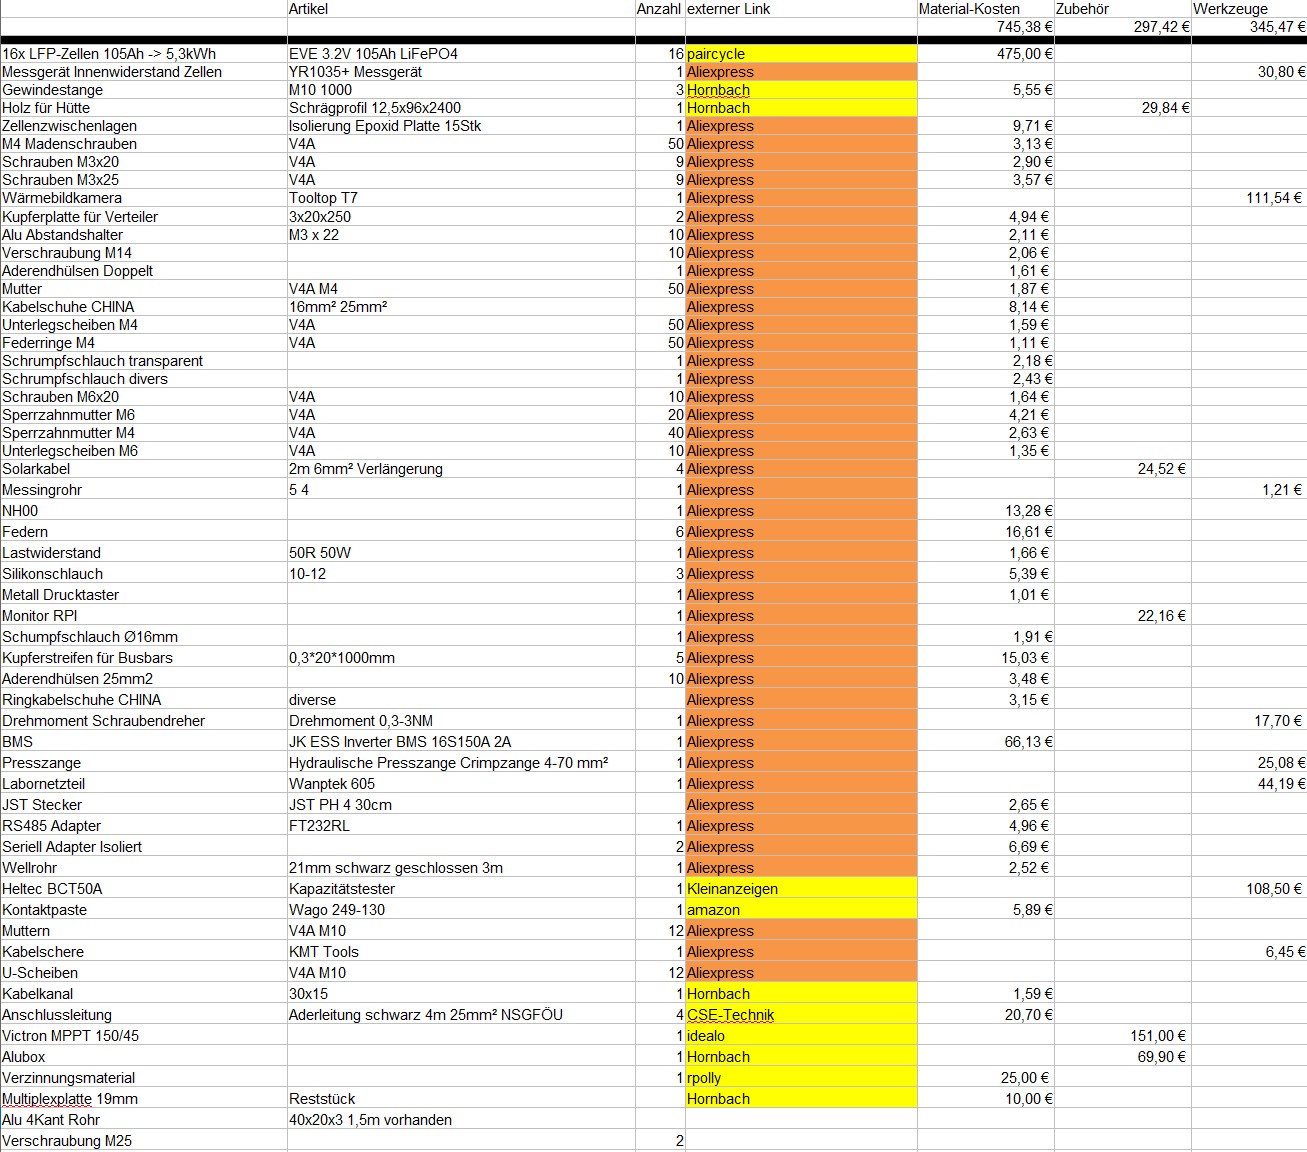Open the Kleinanzeigen link cell

pos(801,889)
